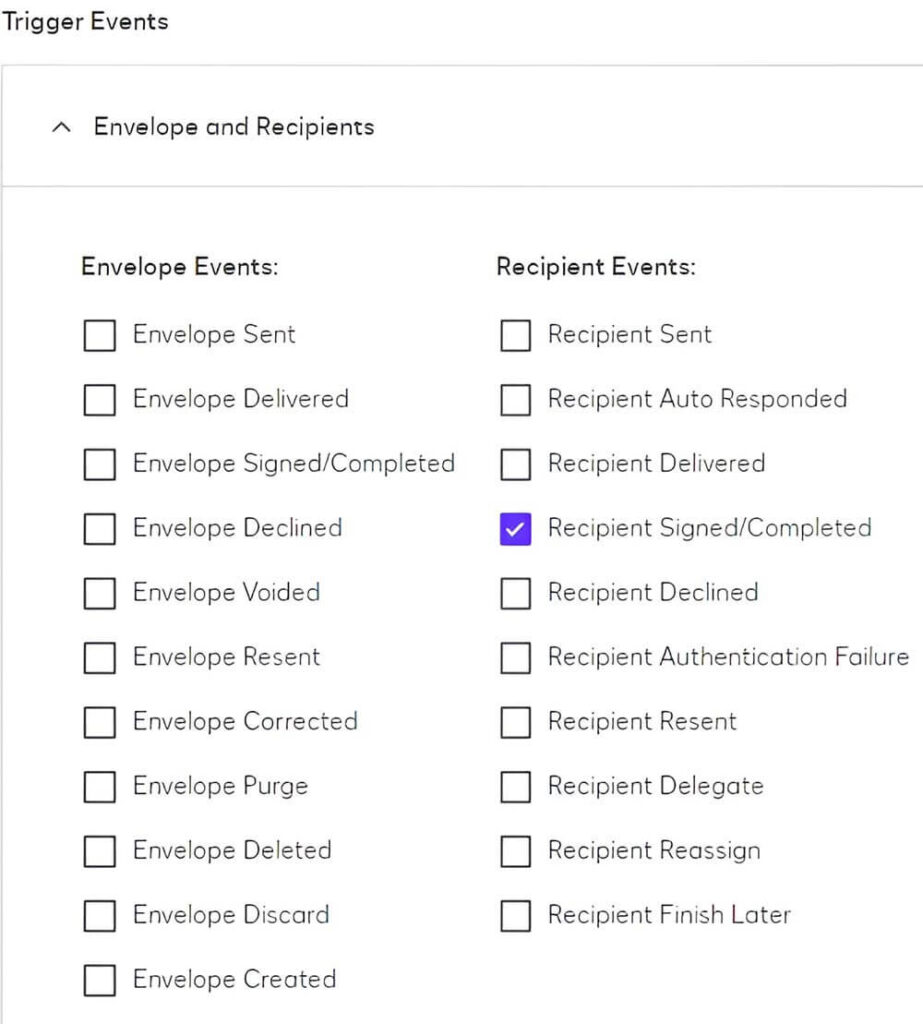Image resolution: width=923 pixels, height=1024 pixels.
Task: Uncheck Recipient Signed/Completed event
Action: [x=515, y=529]
